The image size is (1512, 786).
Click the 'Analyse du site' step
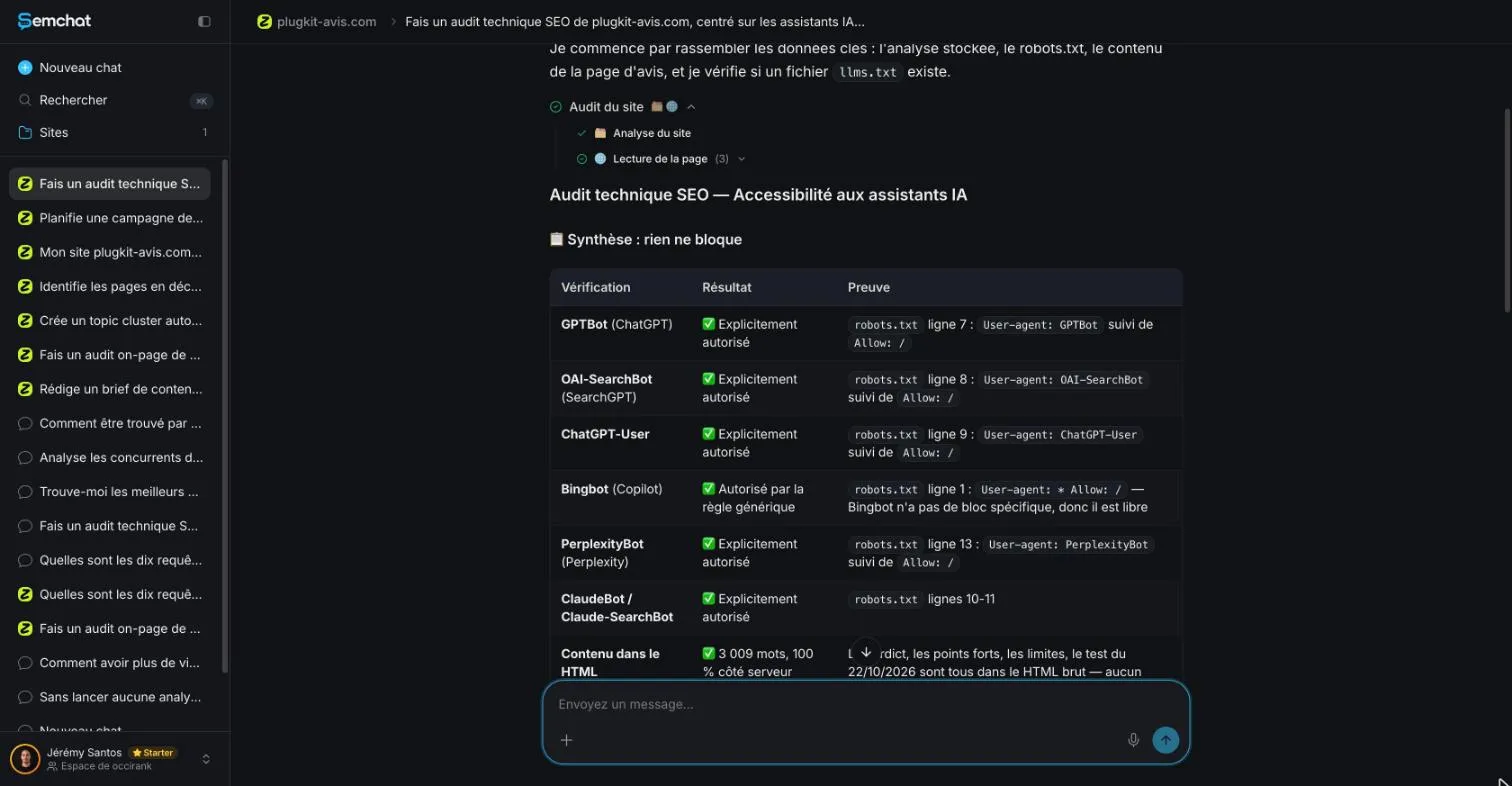[634, 133]
